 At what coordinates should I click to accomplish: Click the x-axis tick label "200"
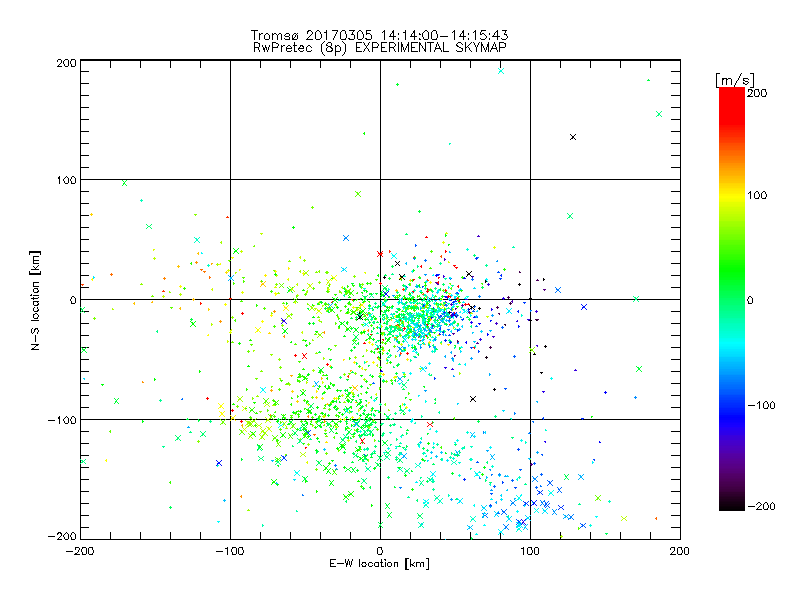(x=680, y=551)
